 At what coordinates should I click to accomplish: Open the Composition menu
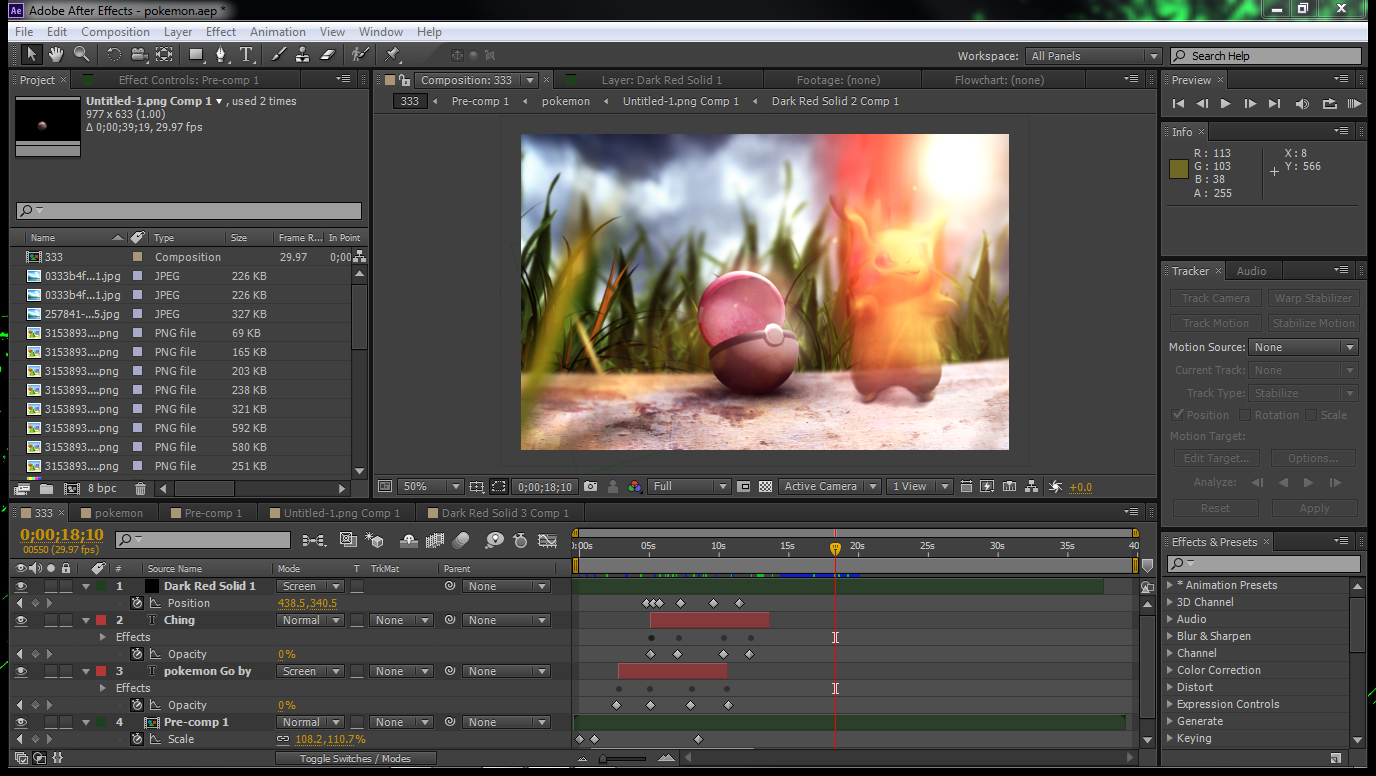(x=115, y=32)
